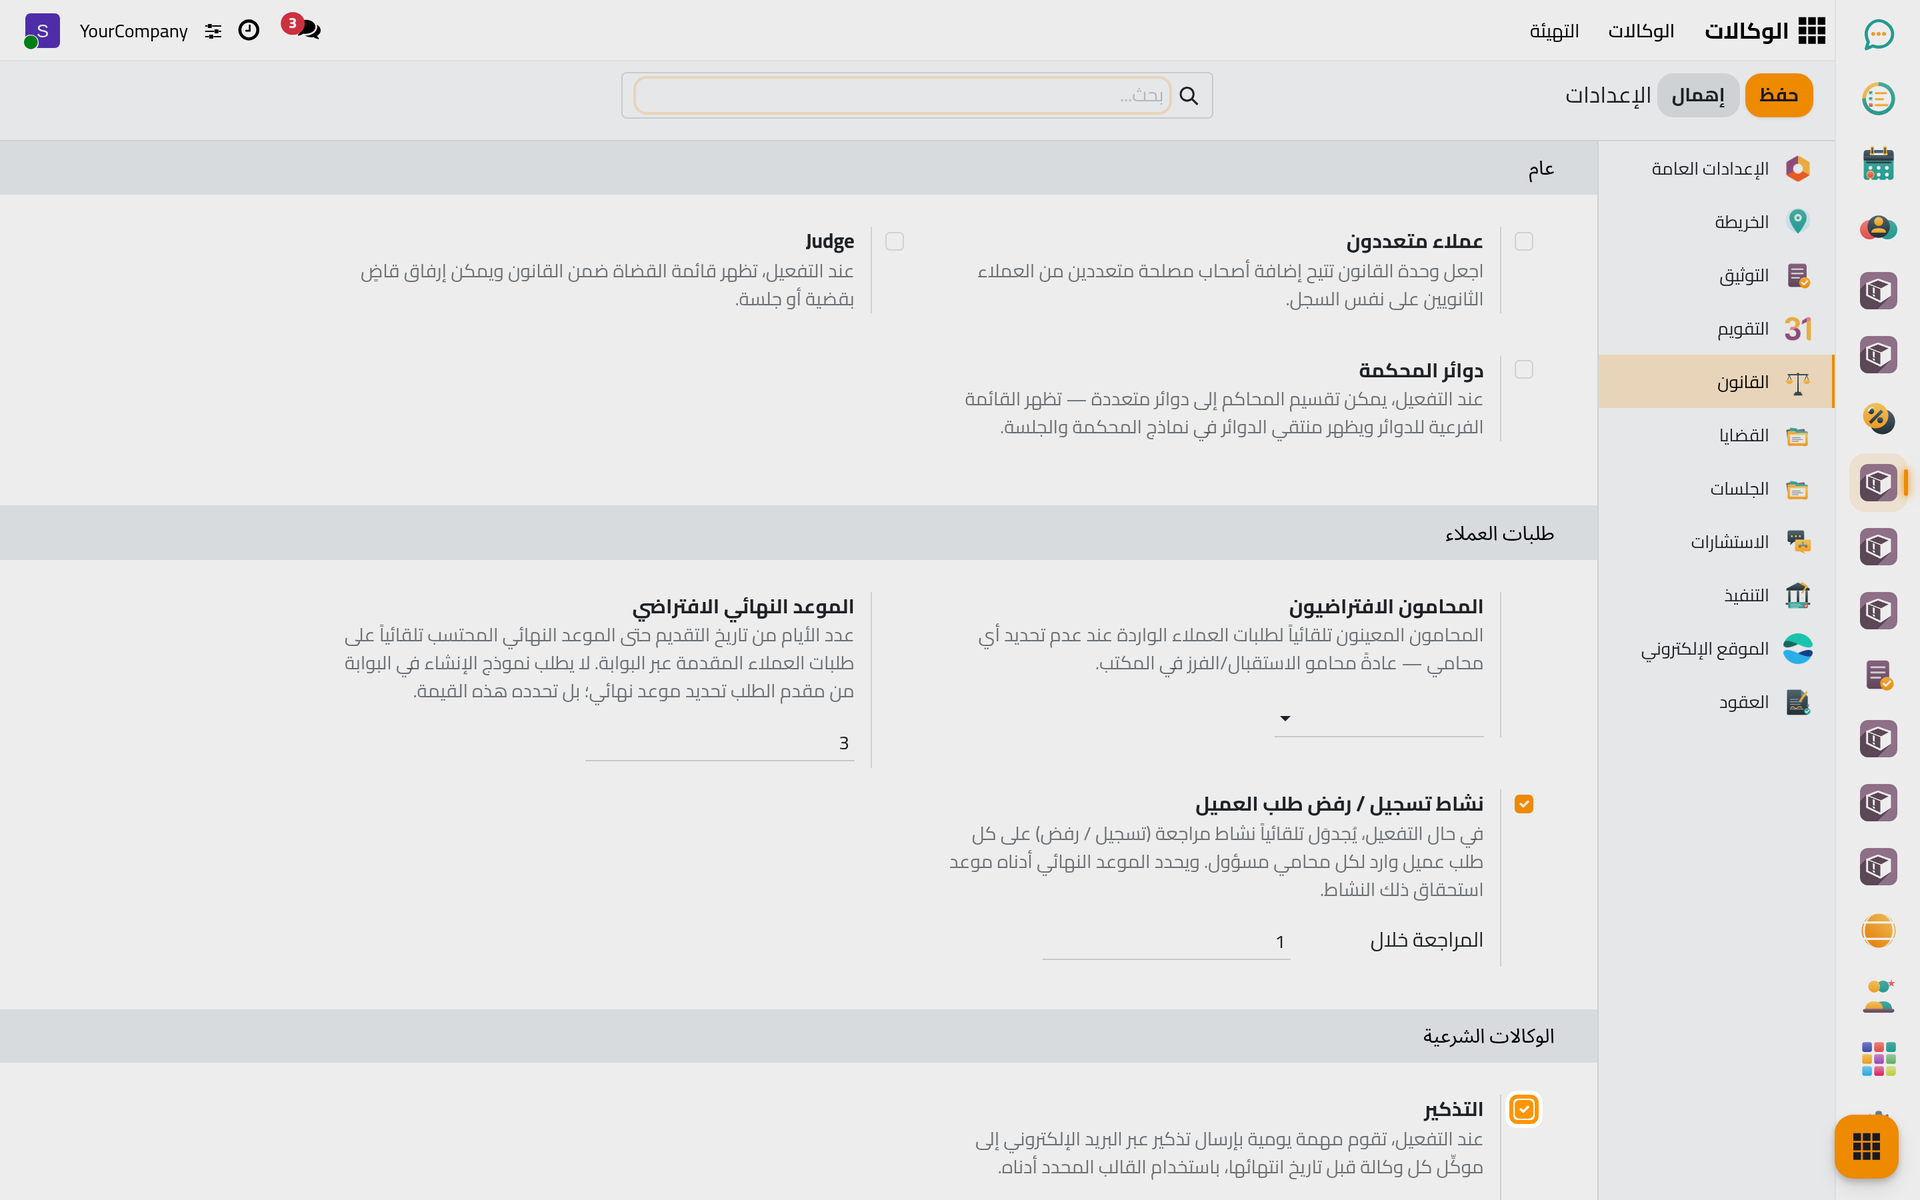Enable the Judge checkbox
Image resolution: width=1920 pixels, height=1200 pixels.
pyautogui.click(x=895, y=241)
